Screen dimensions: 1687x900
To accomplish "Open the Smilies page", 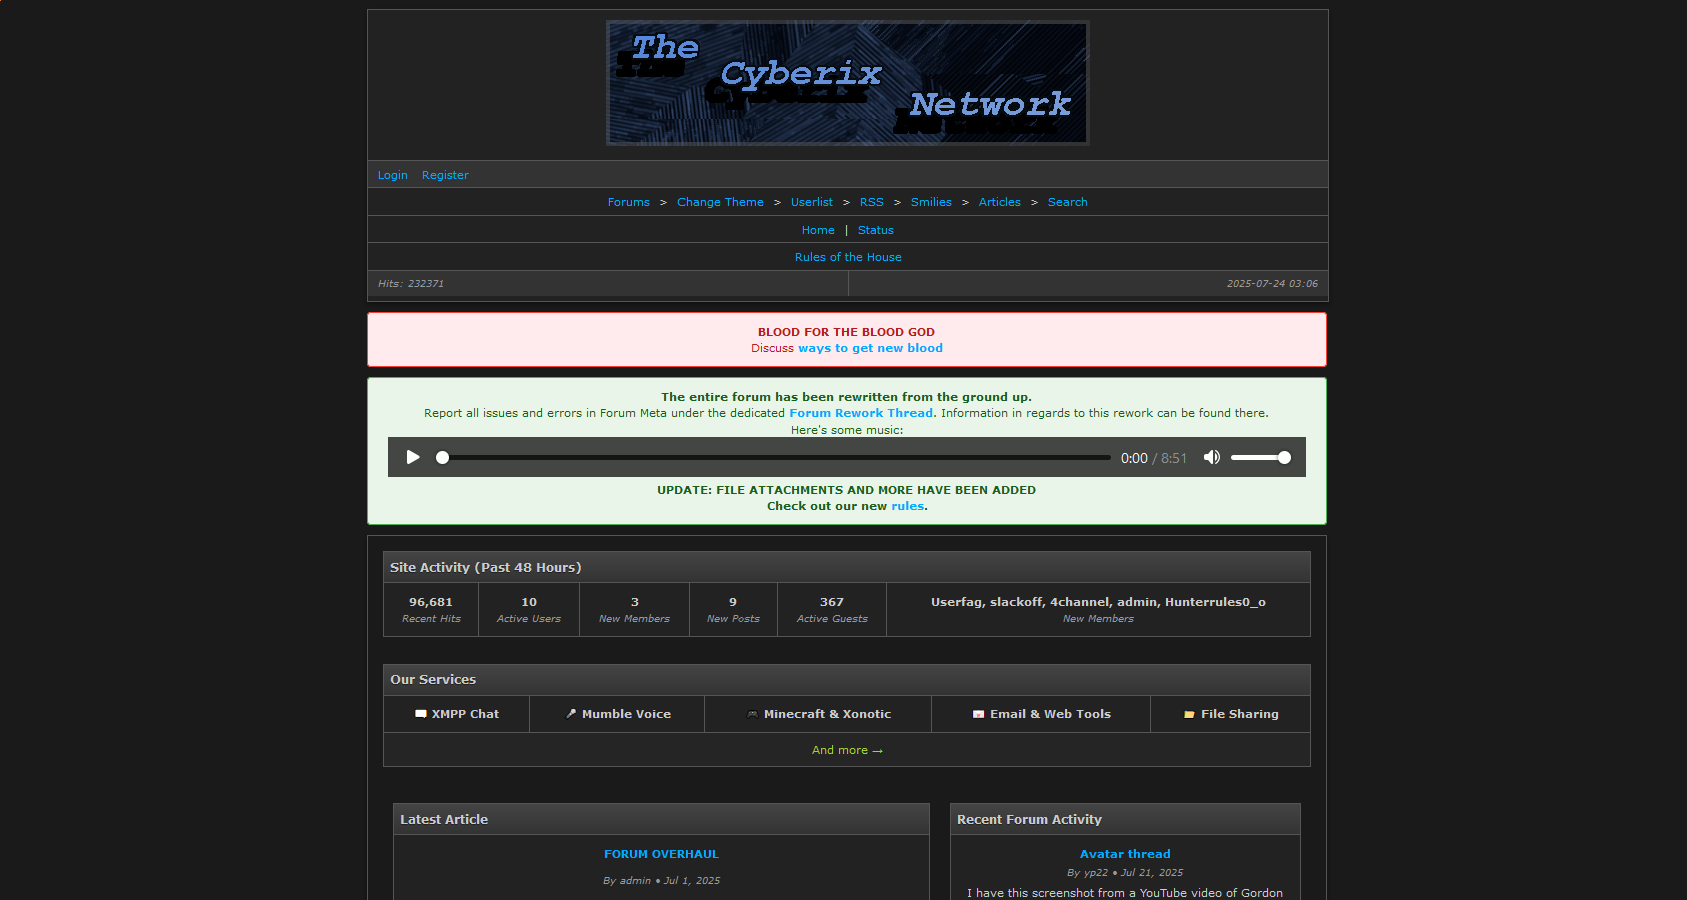I will (x=931, y=202).
